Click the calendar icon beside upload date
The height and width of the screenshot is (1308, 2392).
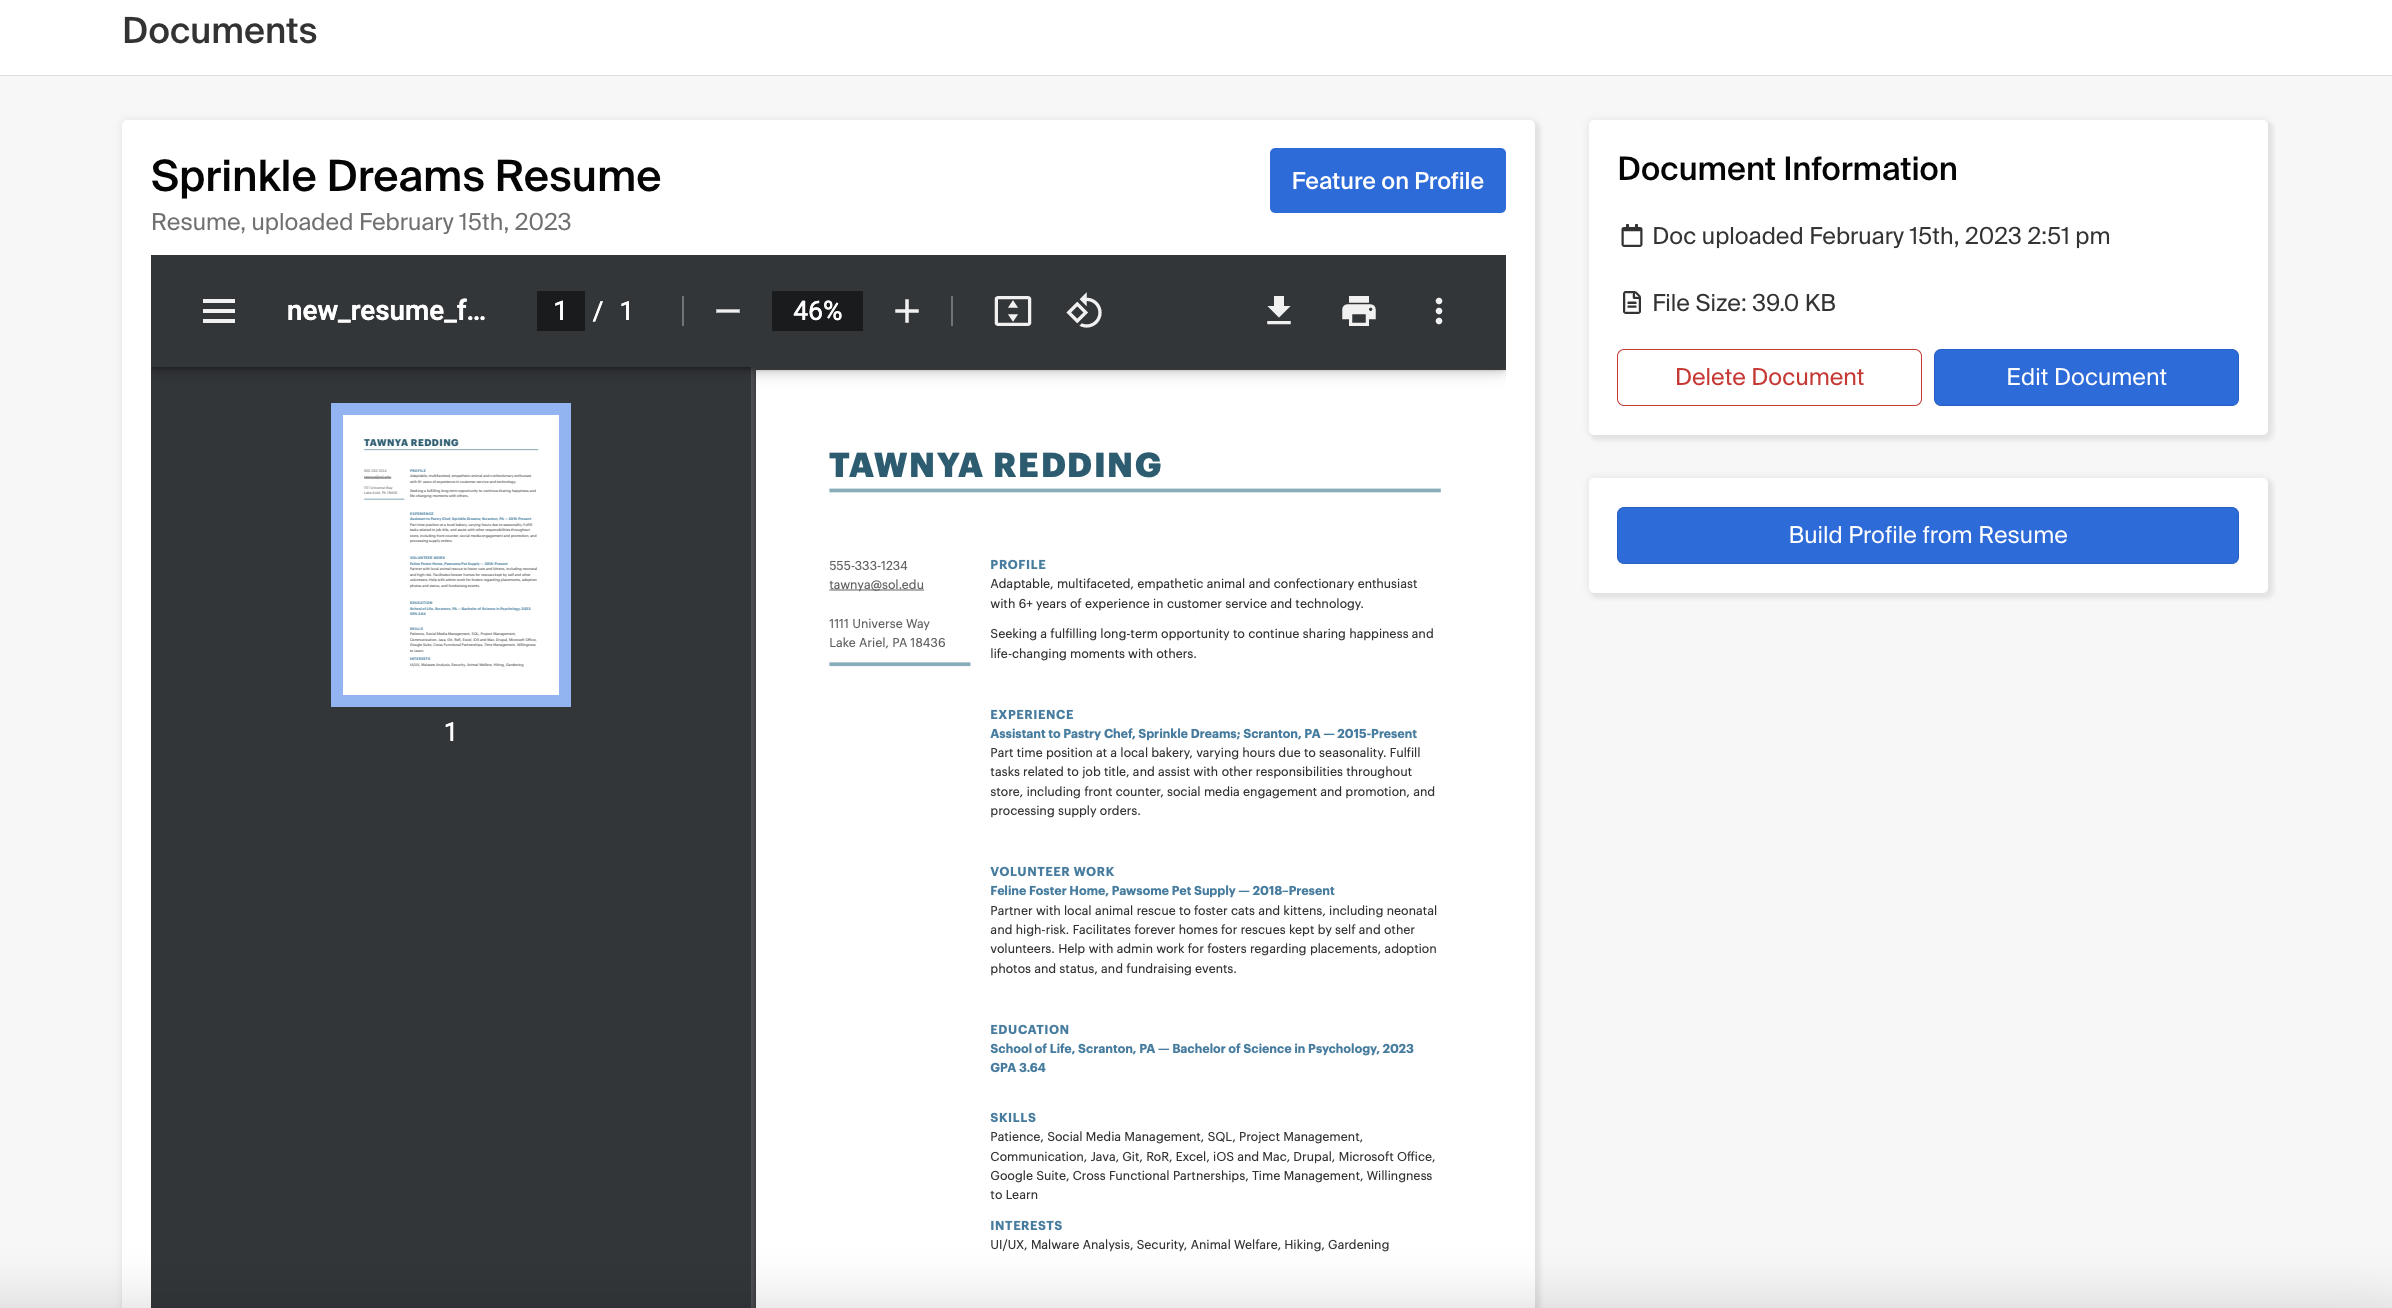(1631, 236)
